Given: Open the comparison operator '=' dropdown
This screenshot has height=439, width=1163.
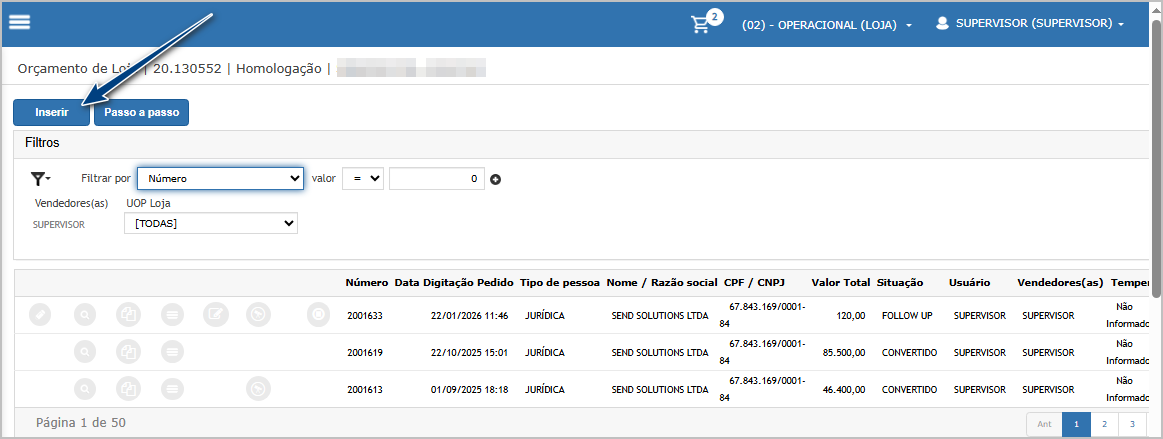Looking at the screenshot, I should tap(362, 178).
